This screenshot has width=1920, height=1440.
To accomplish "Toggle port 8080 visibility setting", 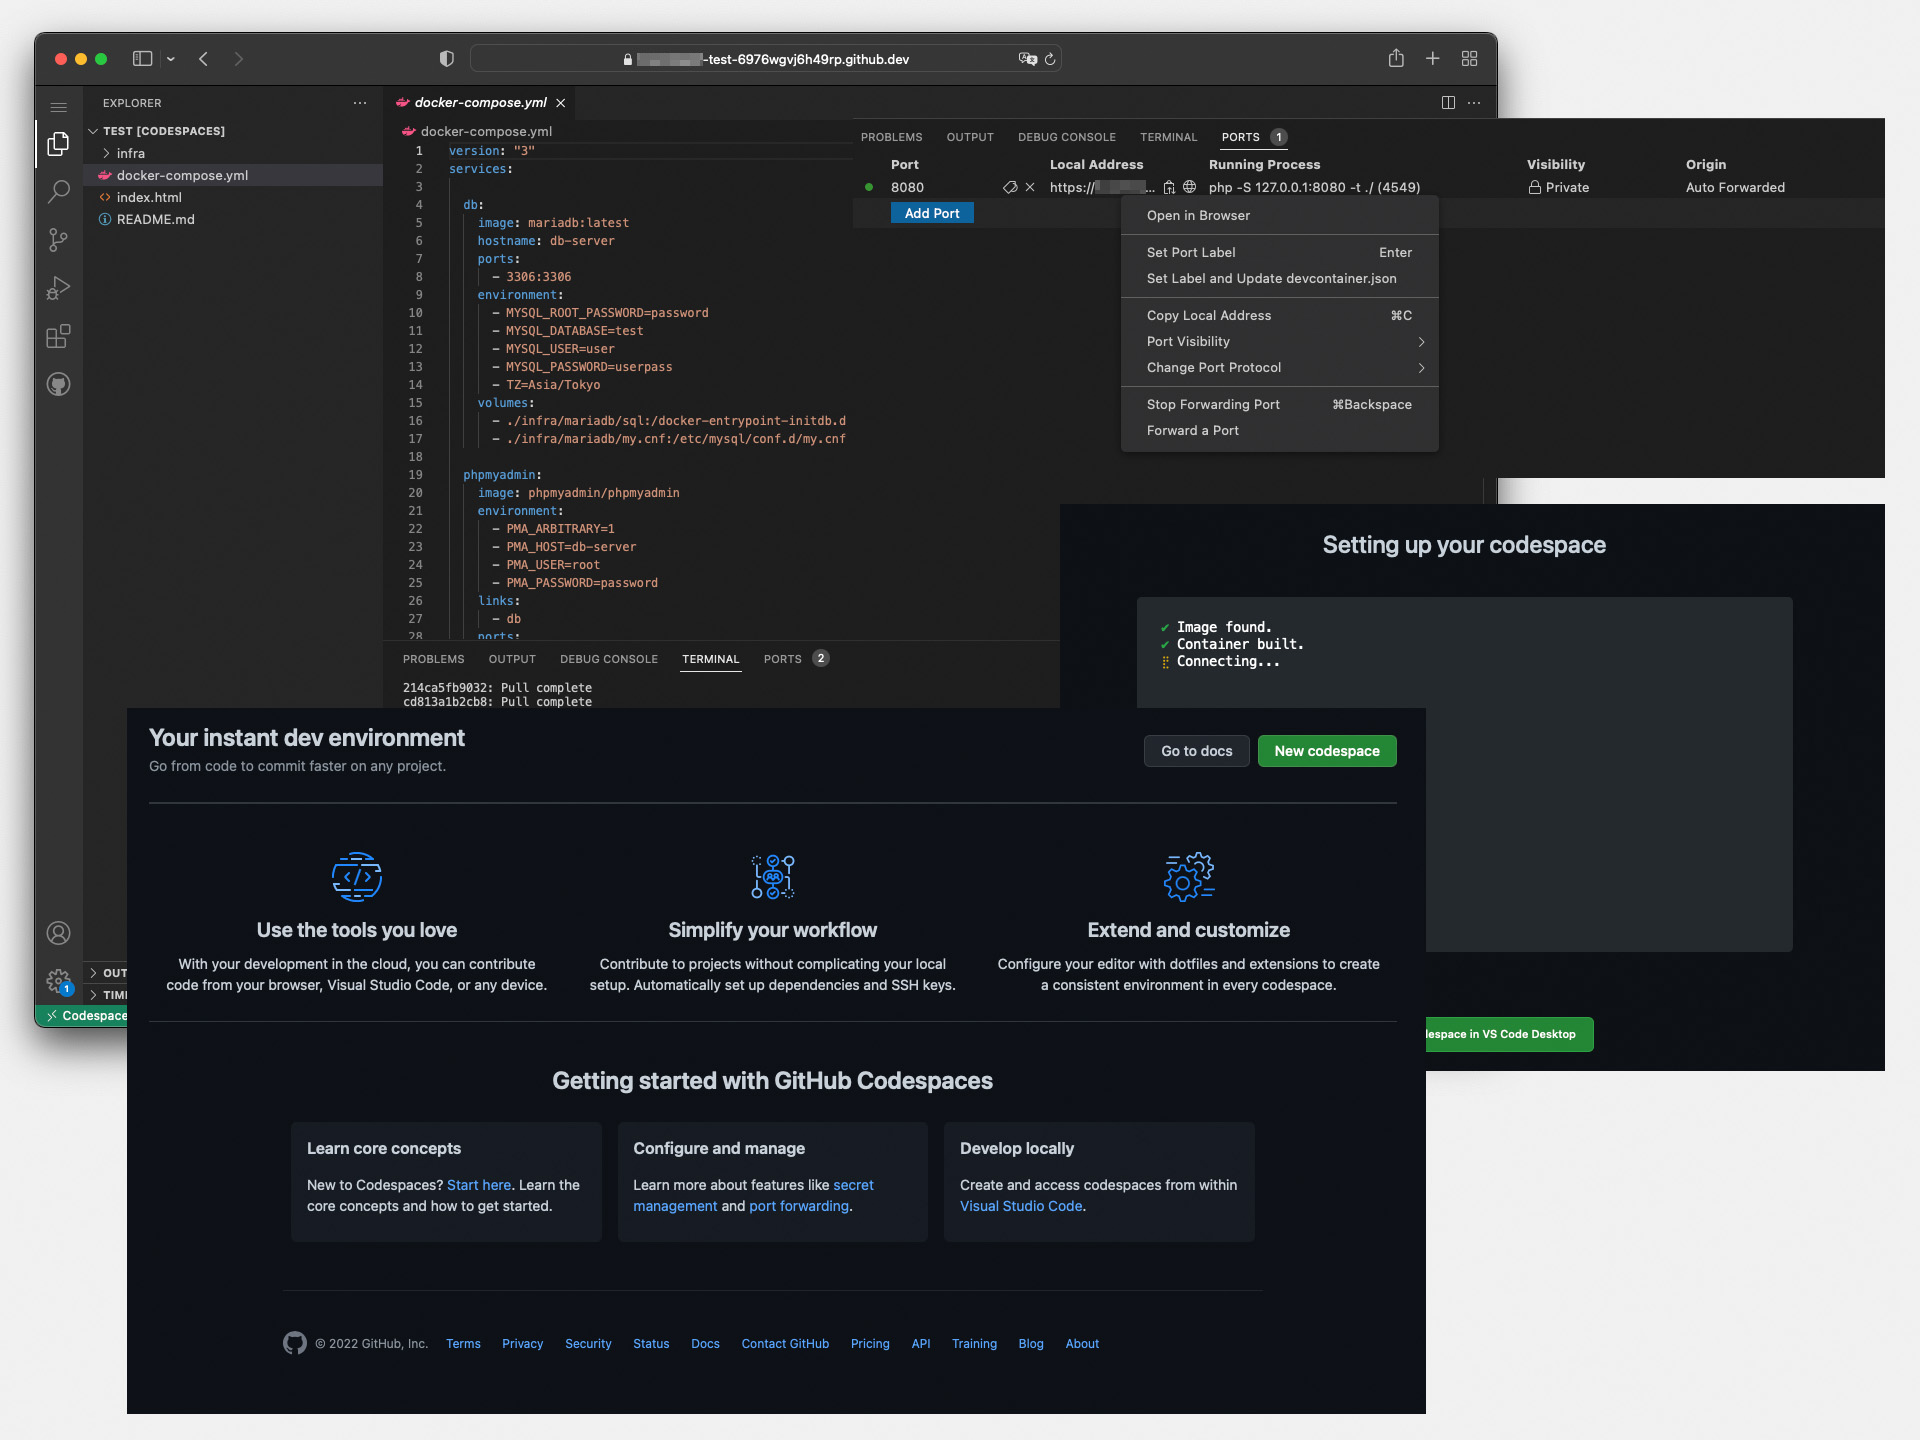I will point(1187,340).
